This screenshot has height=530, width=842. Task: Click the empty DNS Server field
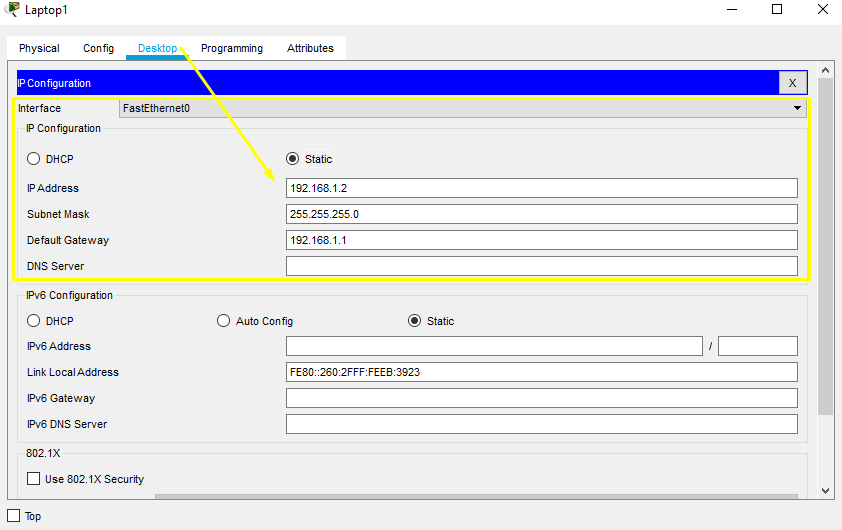541,266
